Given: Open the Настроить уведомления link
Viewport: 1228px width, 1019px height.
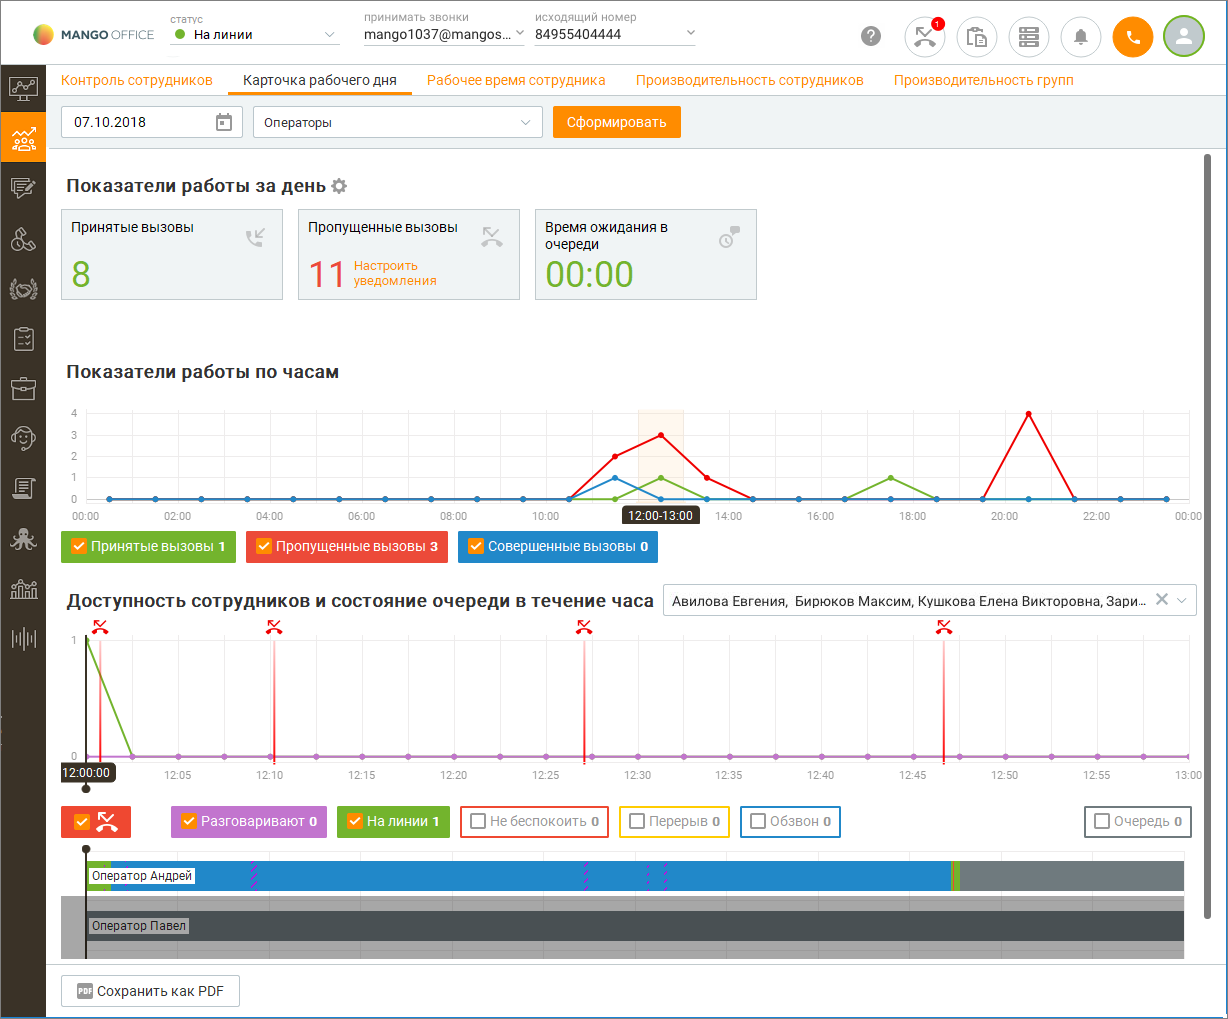Looking at the screenshot, I should pyautogui.click(x=395, y=273).
